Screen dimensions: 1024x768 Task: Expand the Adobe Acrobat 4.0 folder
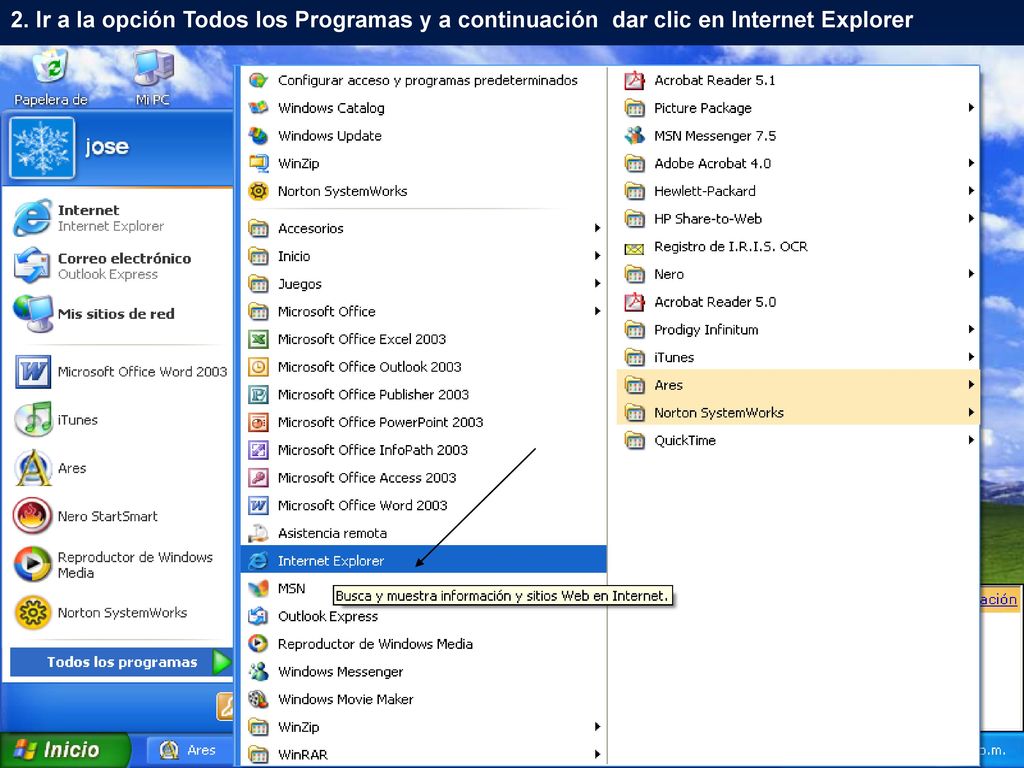pos(798,163)
